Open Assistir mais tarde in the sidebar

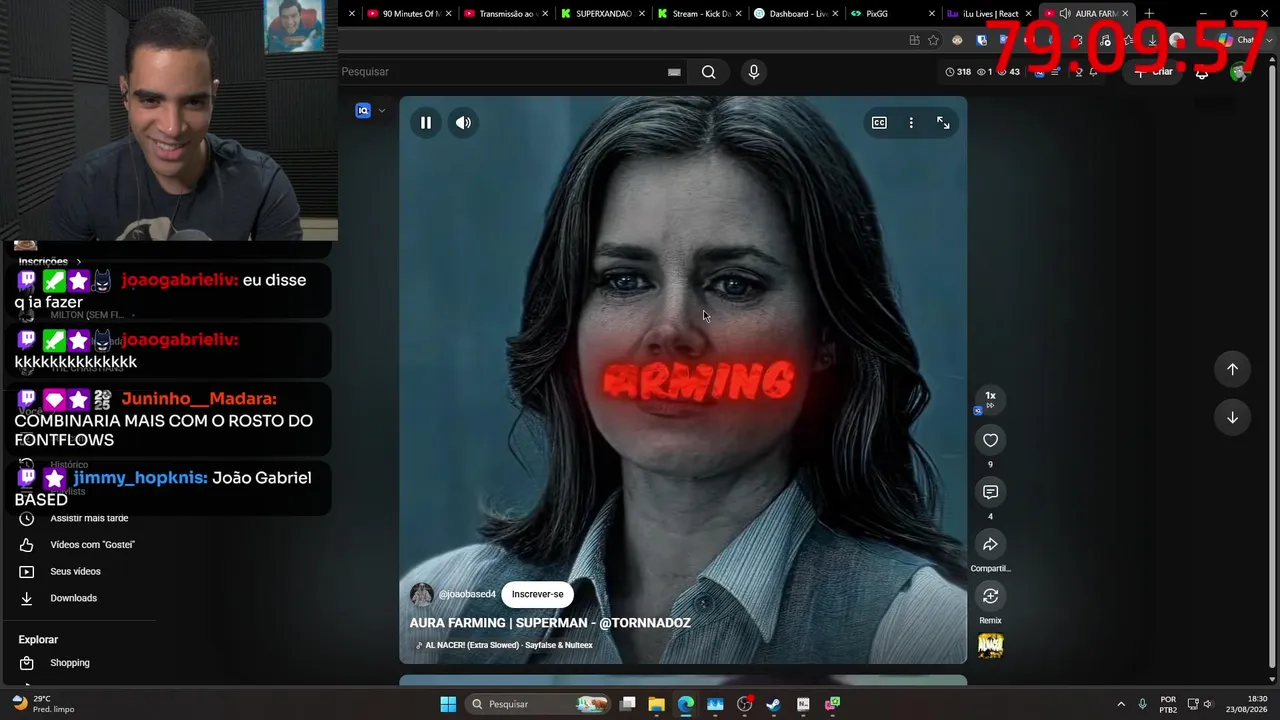pos(89,518)
